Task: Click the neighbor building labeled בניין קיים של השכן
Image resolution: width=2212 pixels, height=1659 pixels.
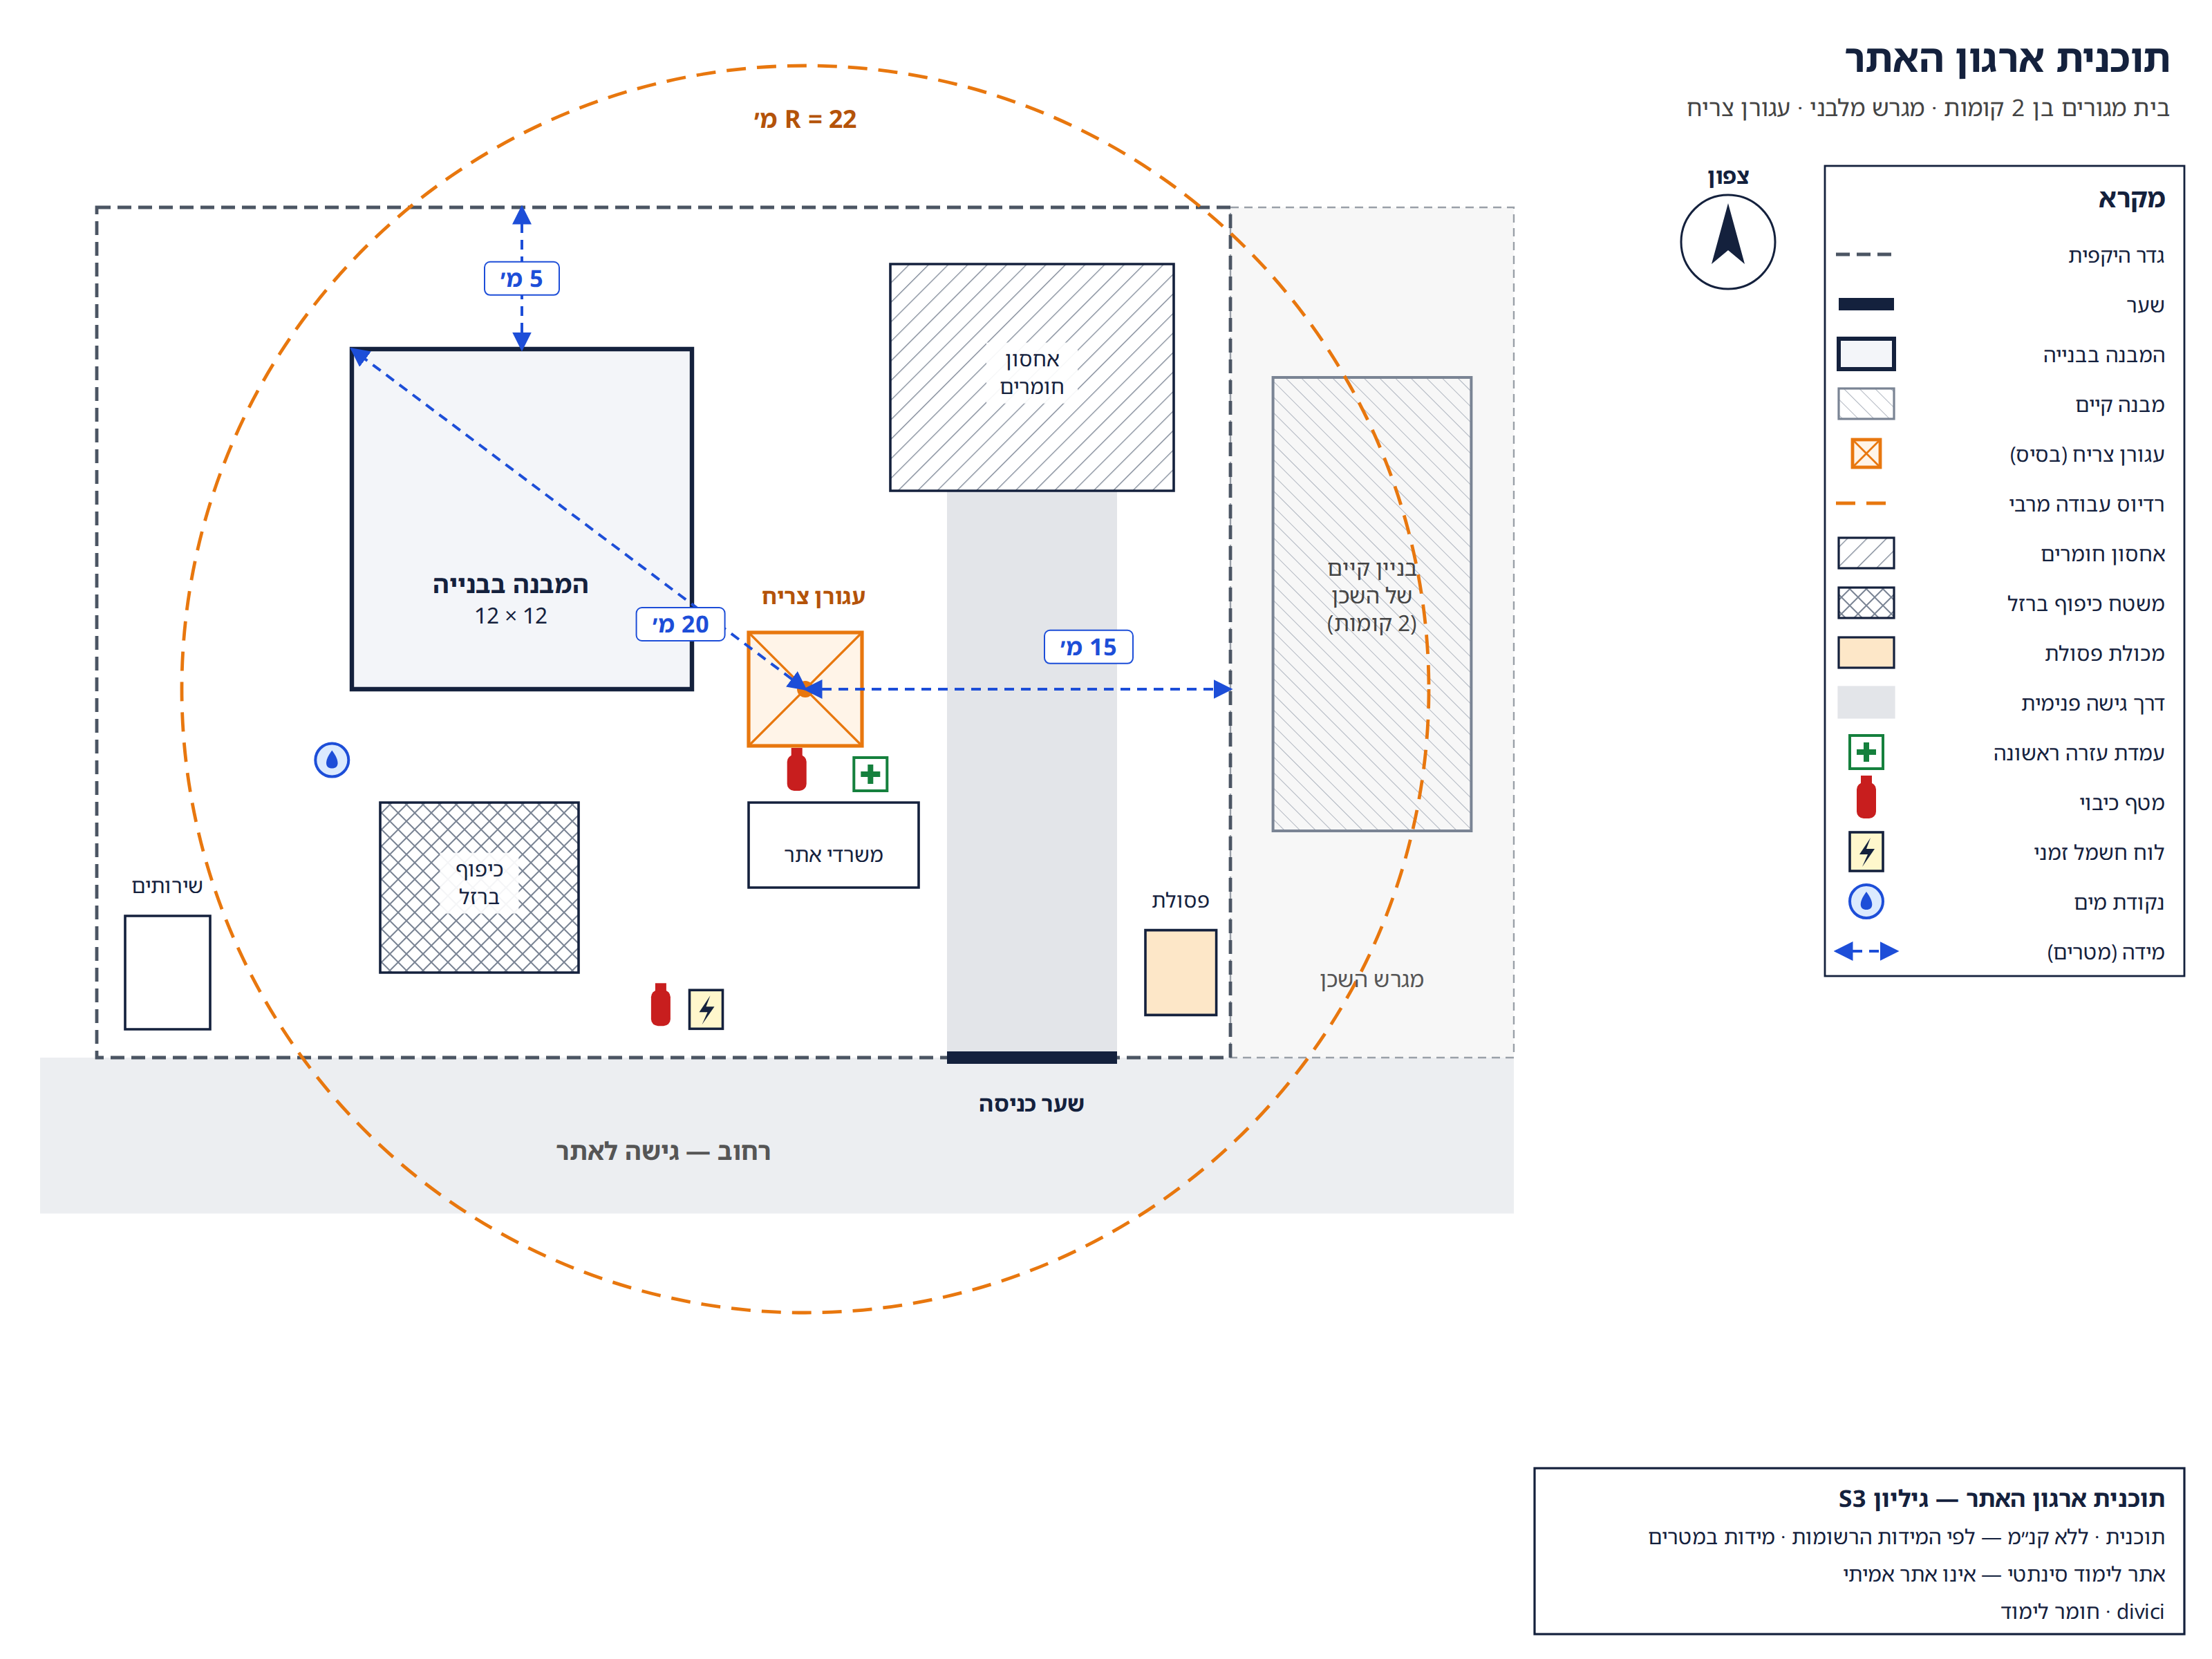Action: pos(1371,604)
